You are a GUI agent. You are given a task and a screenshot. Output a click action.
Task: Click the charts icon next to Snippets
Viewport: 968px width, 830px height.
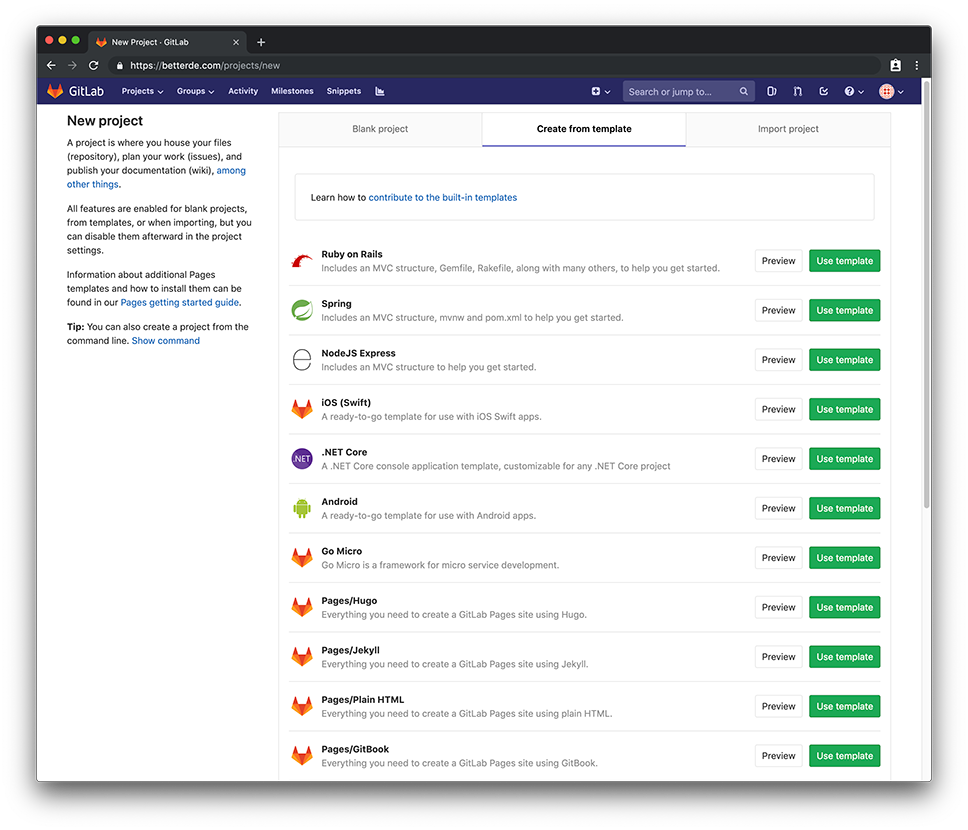379,90
